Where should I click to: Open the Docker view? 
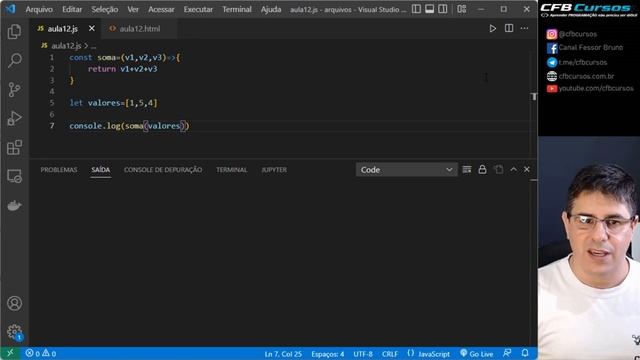pyautogui.click(x=14, y=205)
